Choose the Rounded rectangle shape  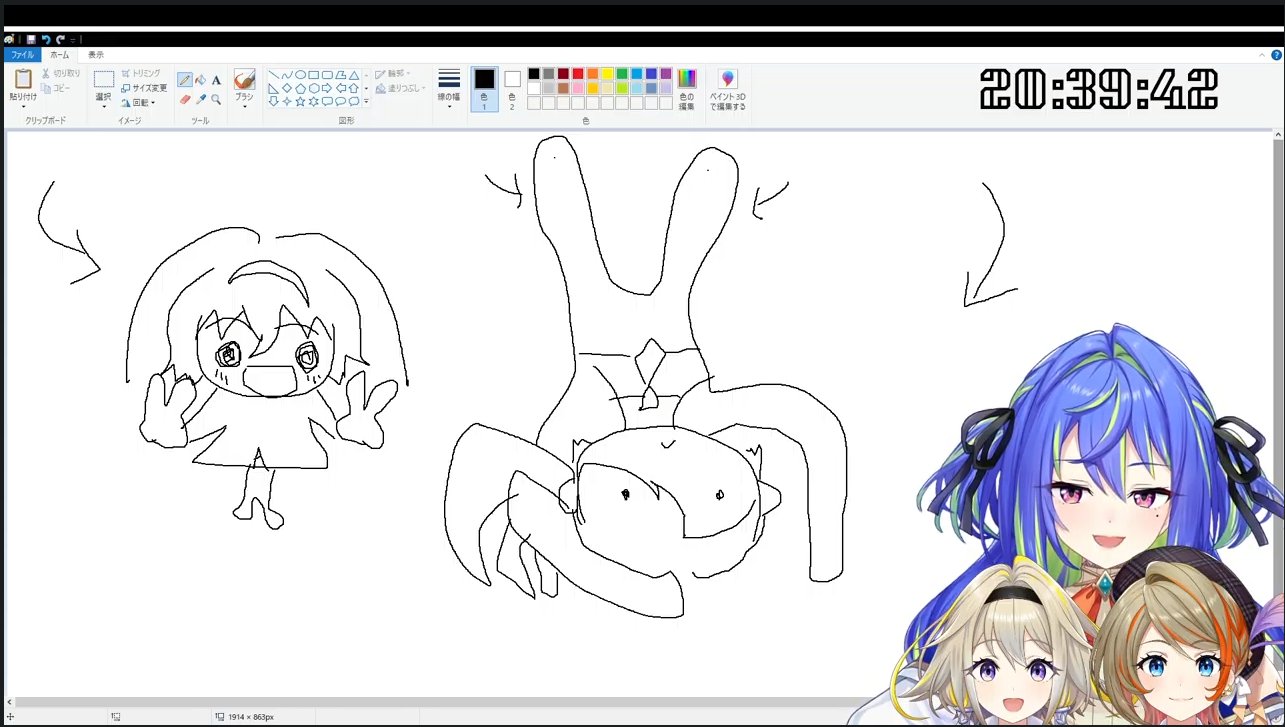(x=327, y=75)
